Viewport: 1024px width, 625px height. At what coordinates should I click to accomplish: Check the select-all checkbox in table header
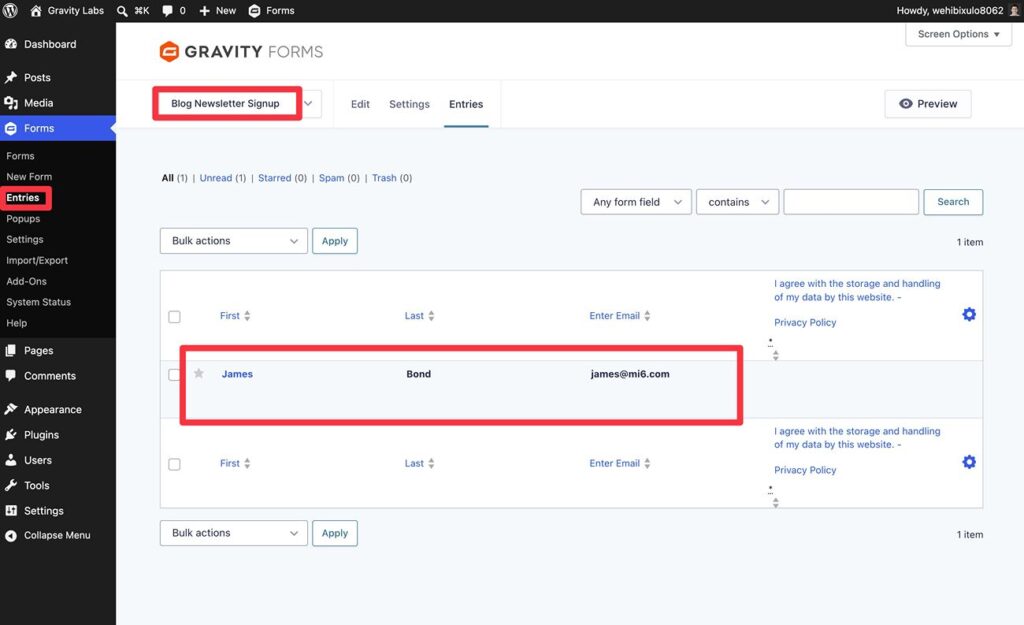tap(174, 317)
